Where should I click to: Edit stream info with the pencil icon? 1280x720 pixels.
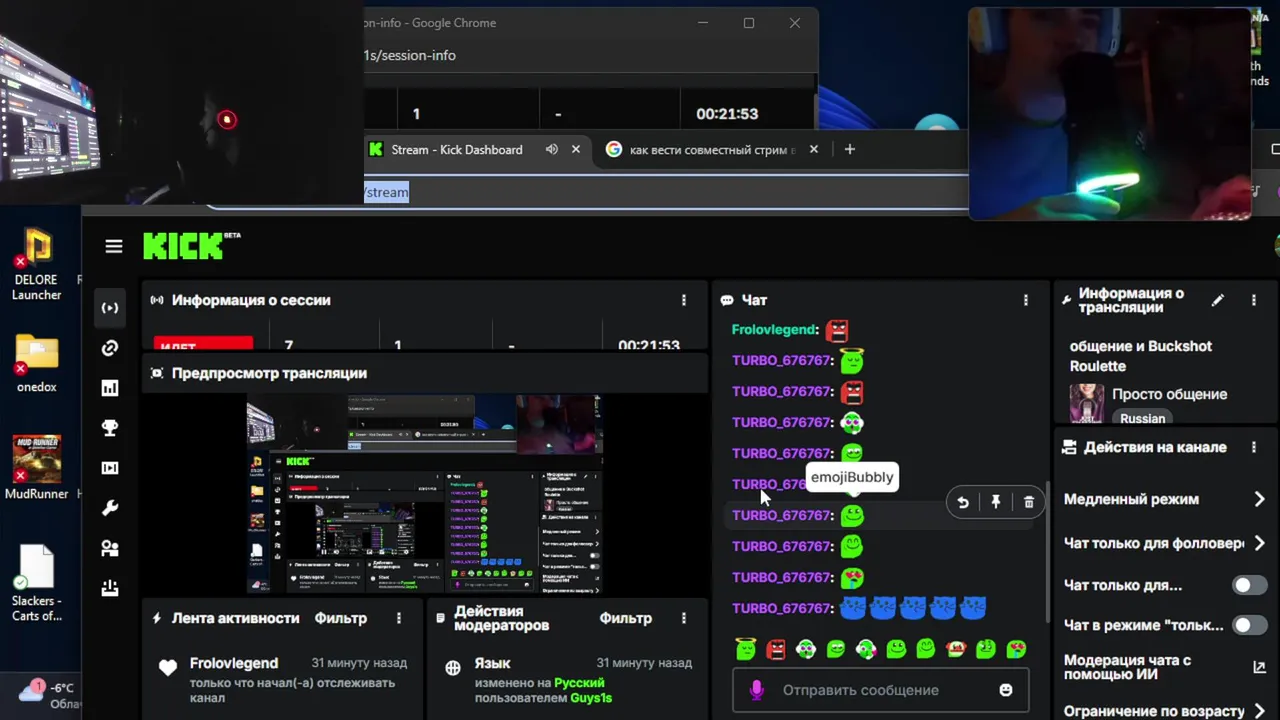[x=1218, y=300]
